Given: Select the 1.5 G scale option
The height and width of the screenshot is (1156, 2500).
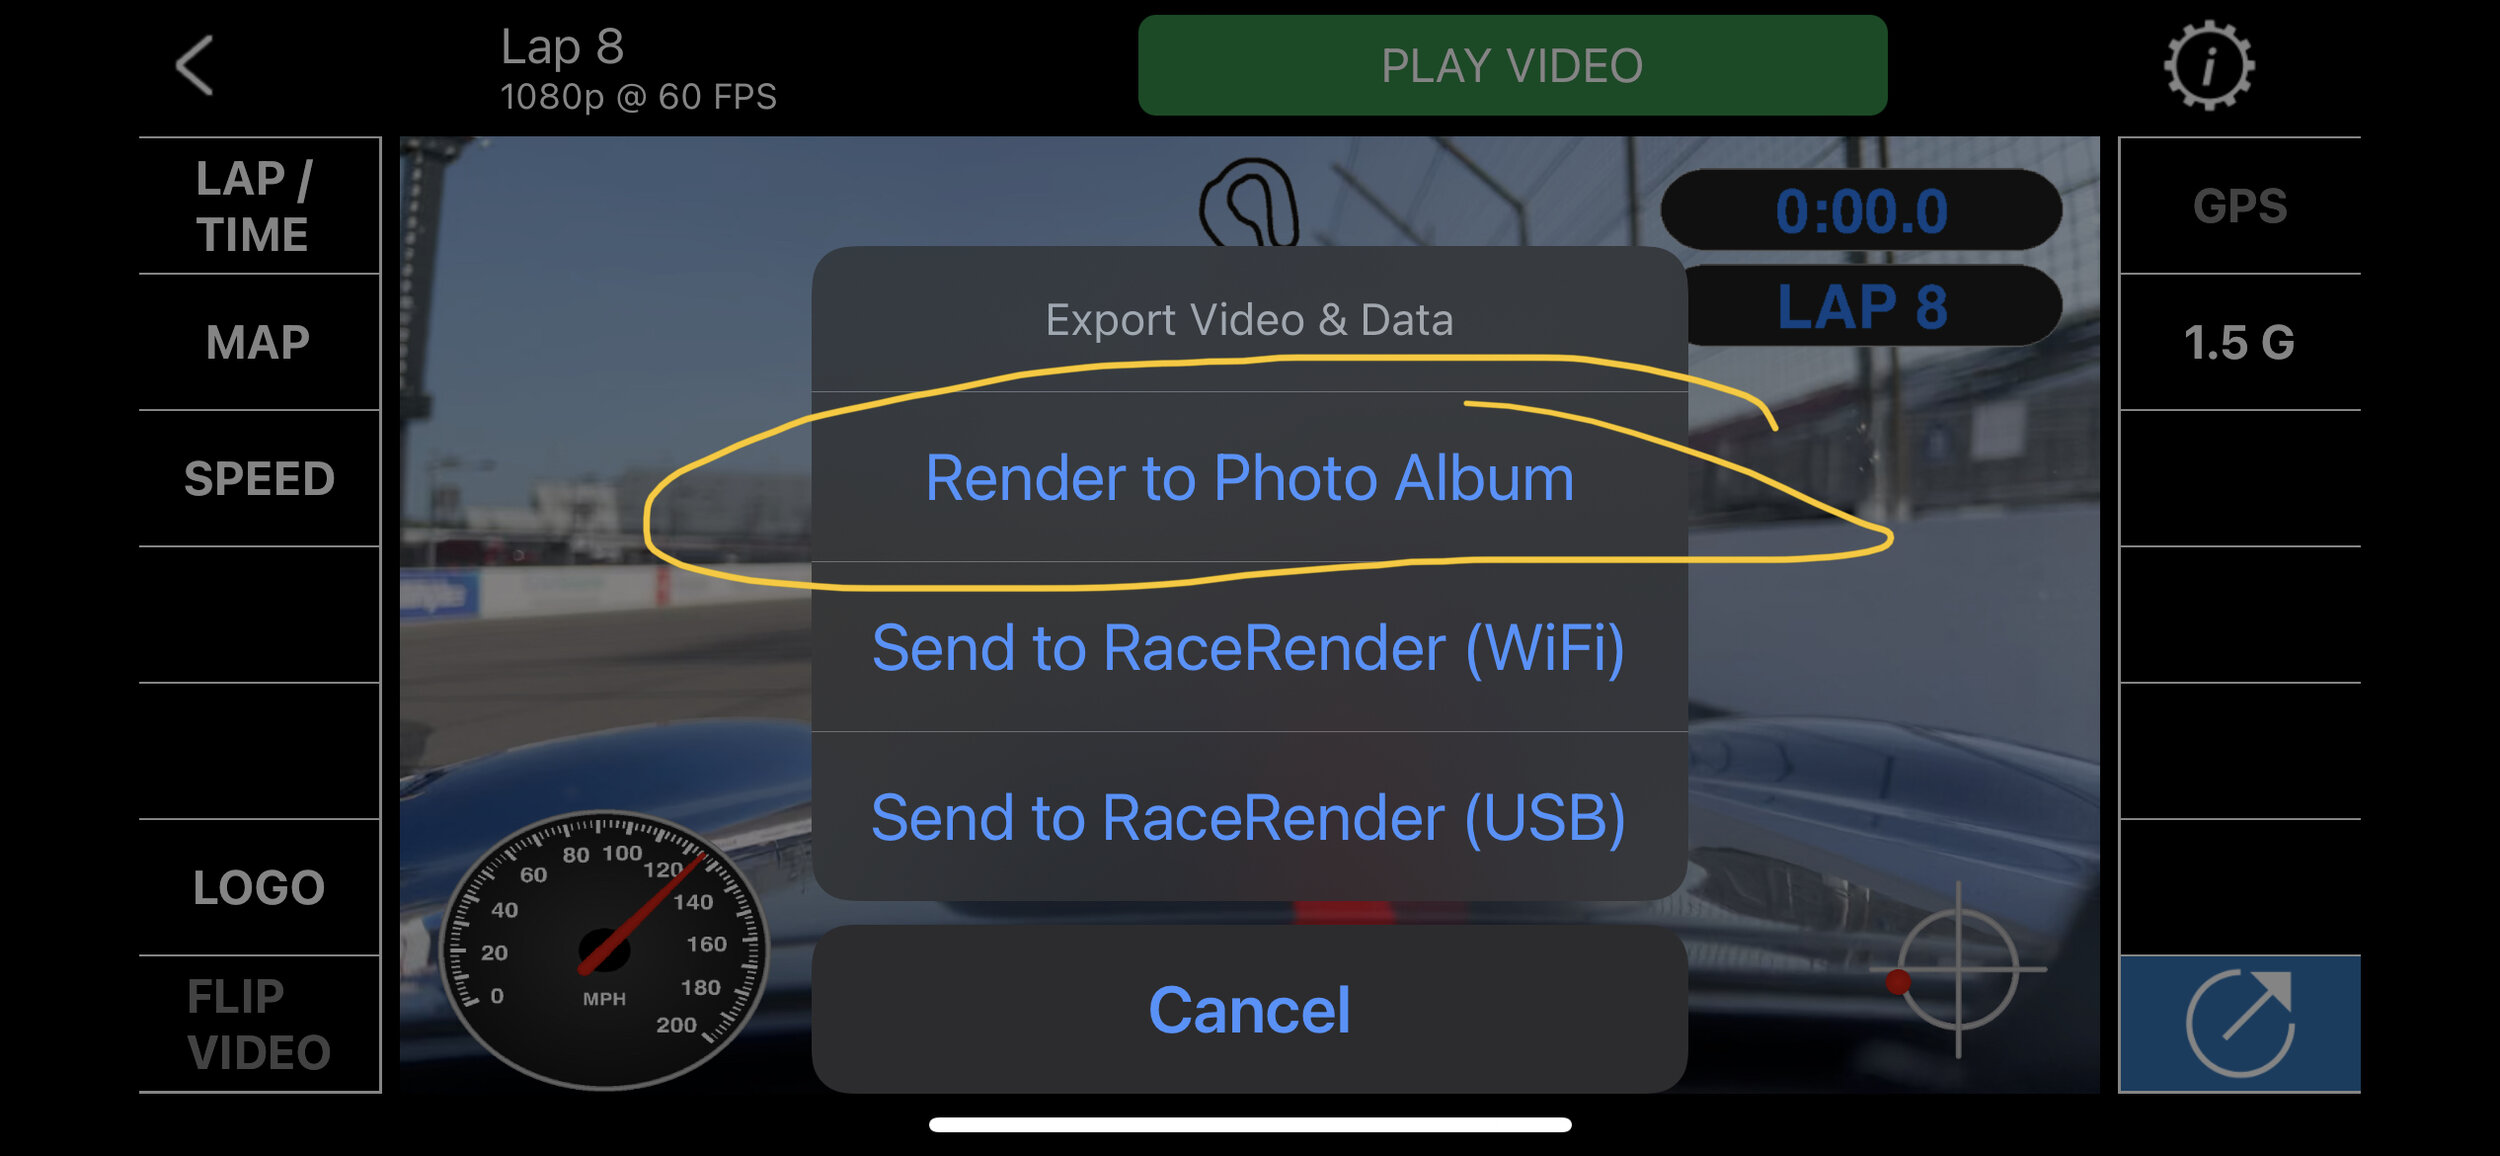Looking at the screenshot, I should click(x=2240, y=342).
